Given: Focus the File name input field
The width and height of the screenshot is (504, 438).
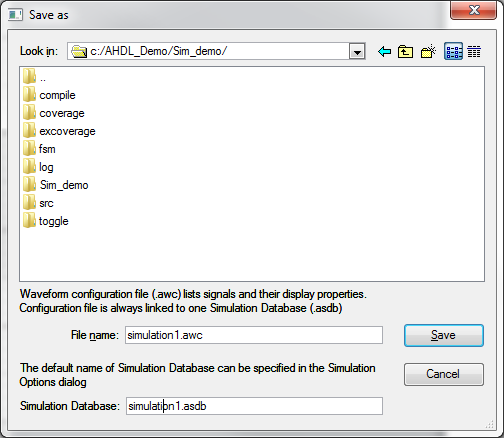Looking at the screenshot, I should [254, 335].
